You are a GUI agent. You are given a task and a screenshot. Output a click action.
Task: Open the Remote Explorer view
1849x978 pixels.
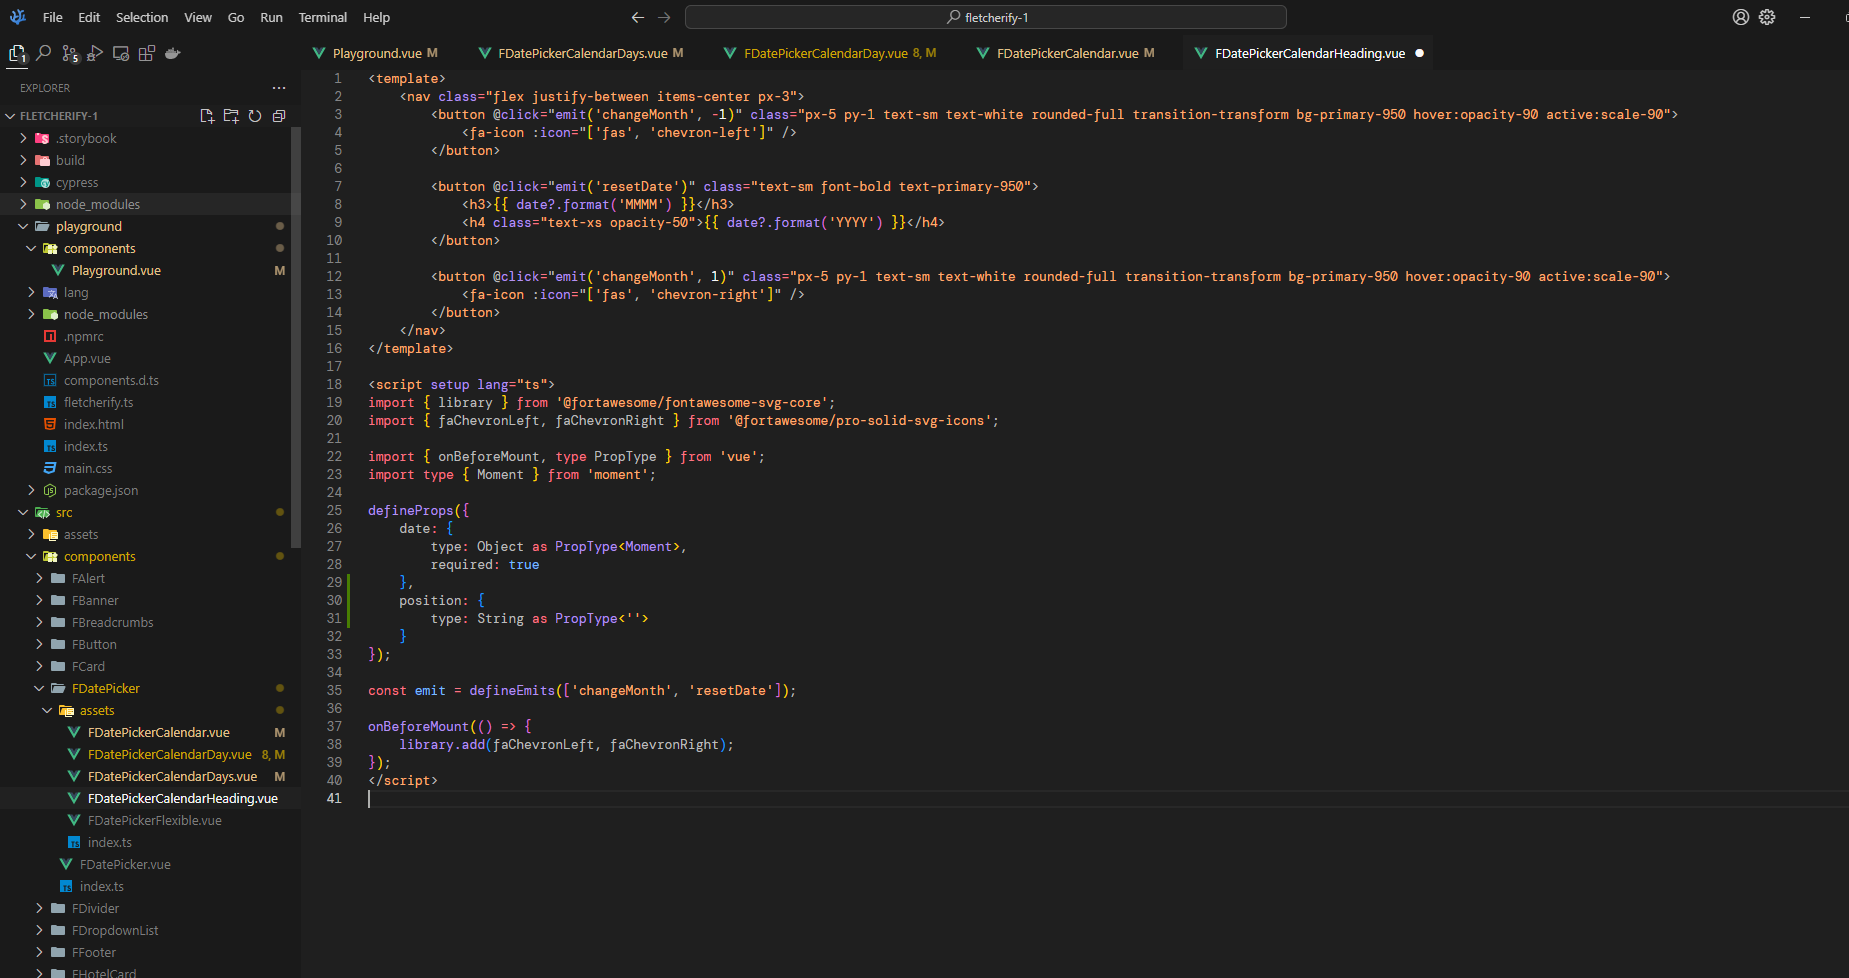pyautogui.click(x=121, y=53)
